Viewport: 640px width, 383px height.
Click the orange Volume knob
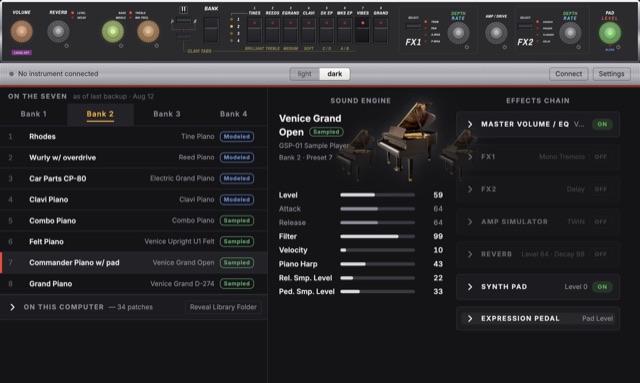[x=22, y=31]
